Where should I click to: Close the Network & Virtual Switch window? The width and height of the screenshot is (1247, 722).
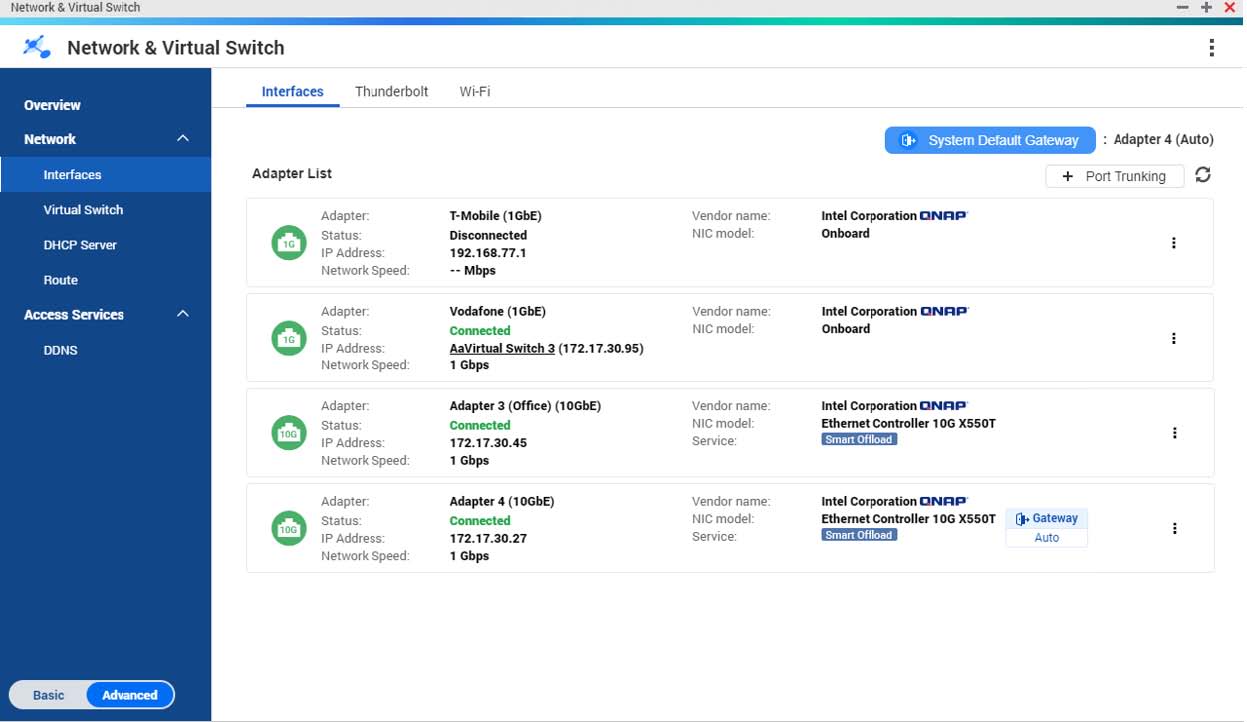coord(1230,7)
